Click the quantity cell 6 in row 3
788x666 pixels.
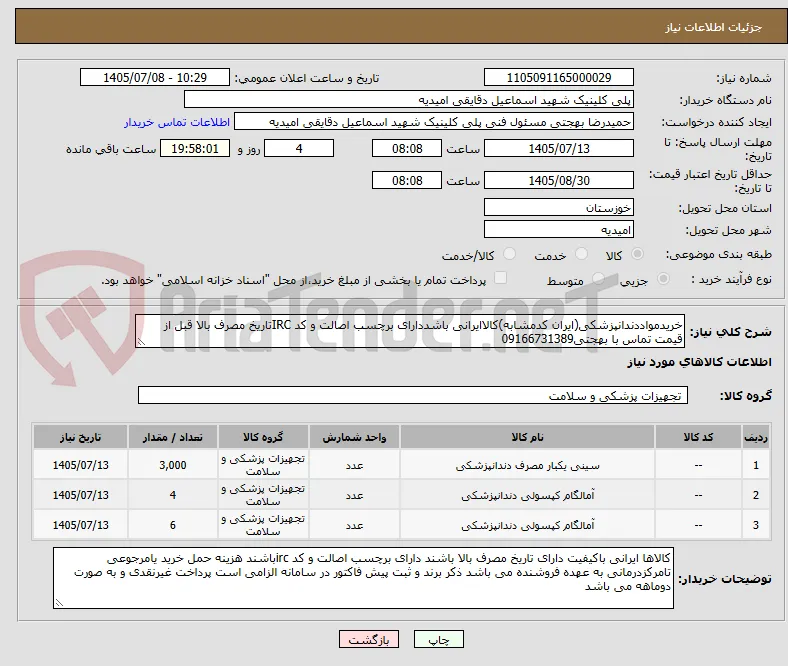pyautogui.click(x=172, y=524)
